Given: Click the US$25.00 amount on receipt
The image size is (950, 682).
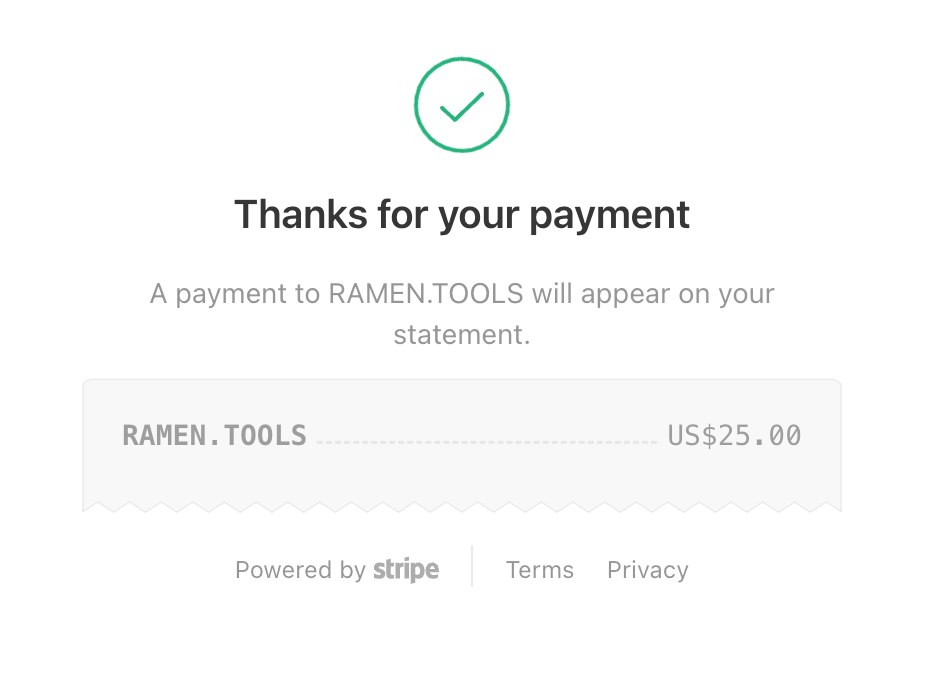Looking at the screenshot, I should click(x=734, y=436).
